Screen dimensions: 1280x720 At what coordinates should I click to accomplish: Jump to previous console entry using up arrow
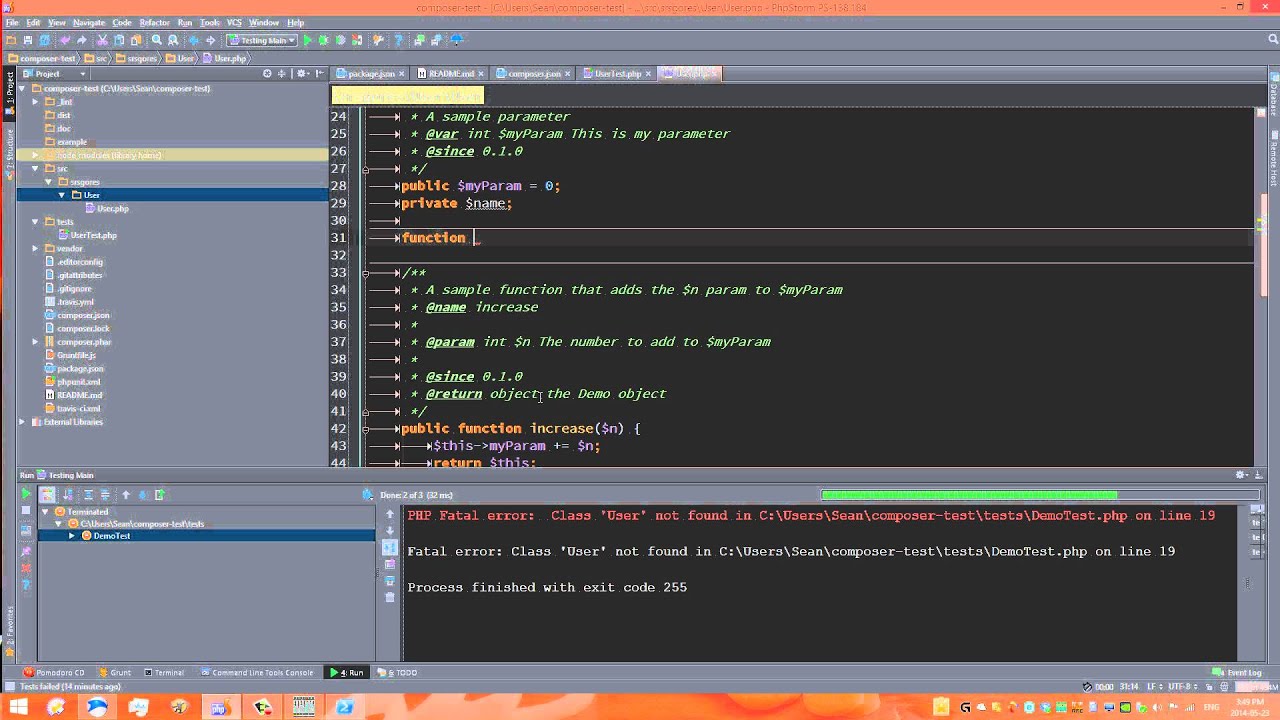click(x=390, y=513)
